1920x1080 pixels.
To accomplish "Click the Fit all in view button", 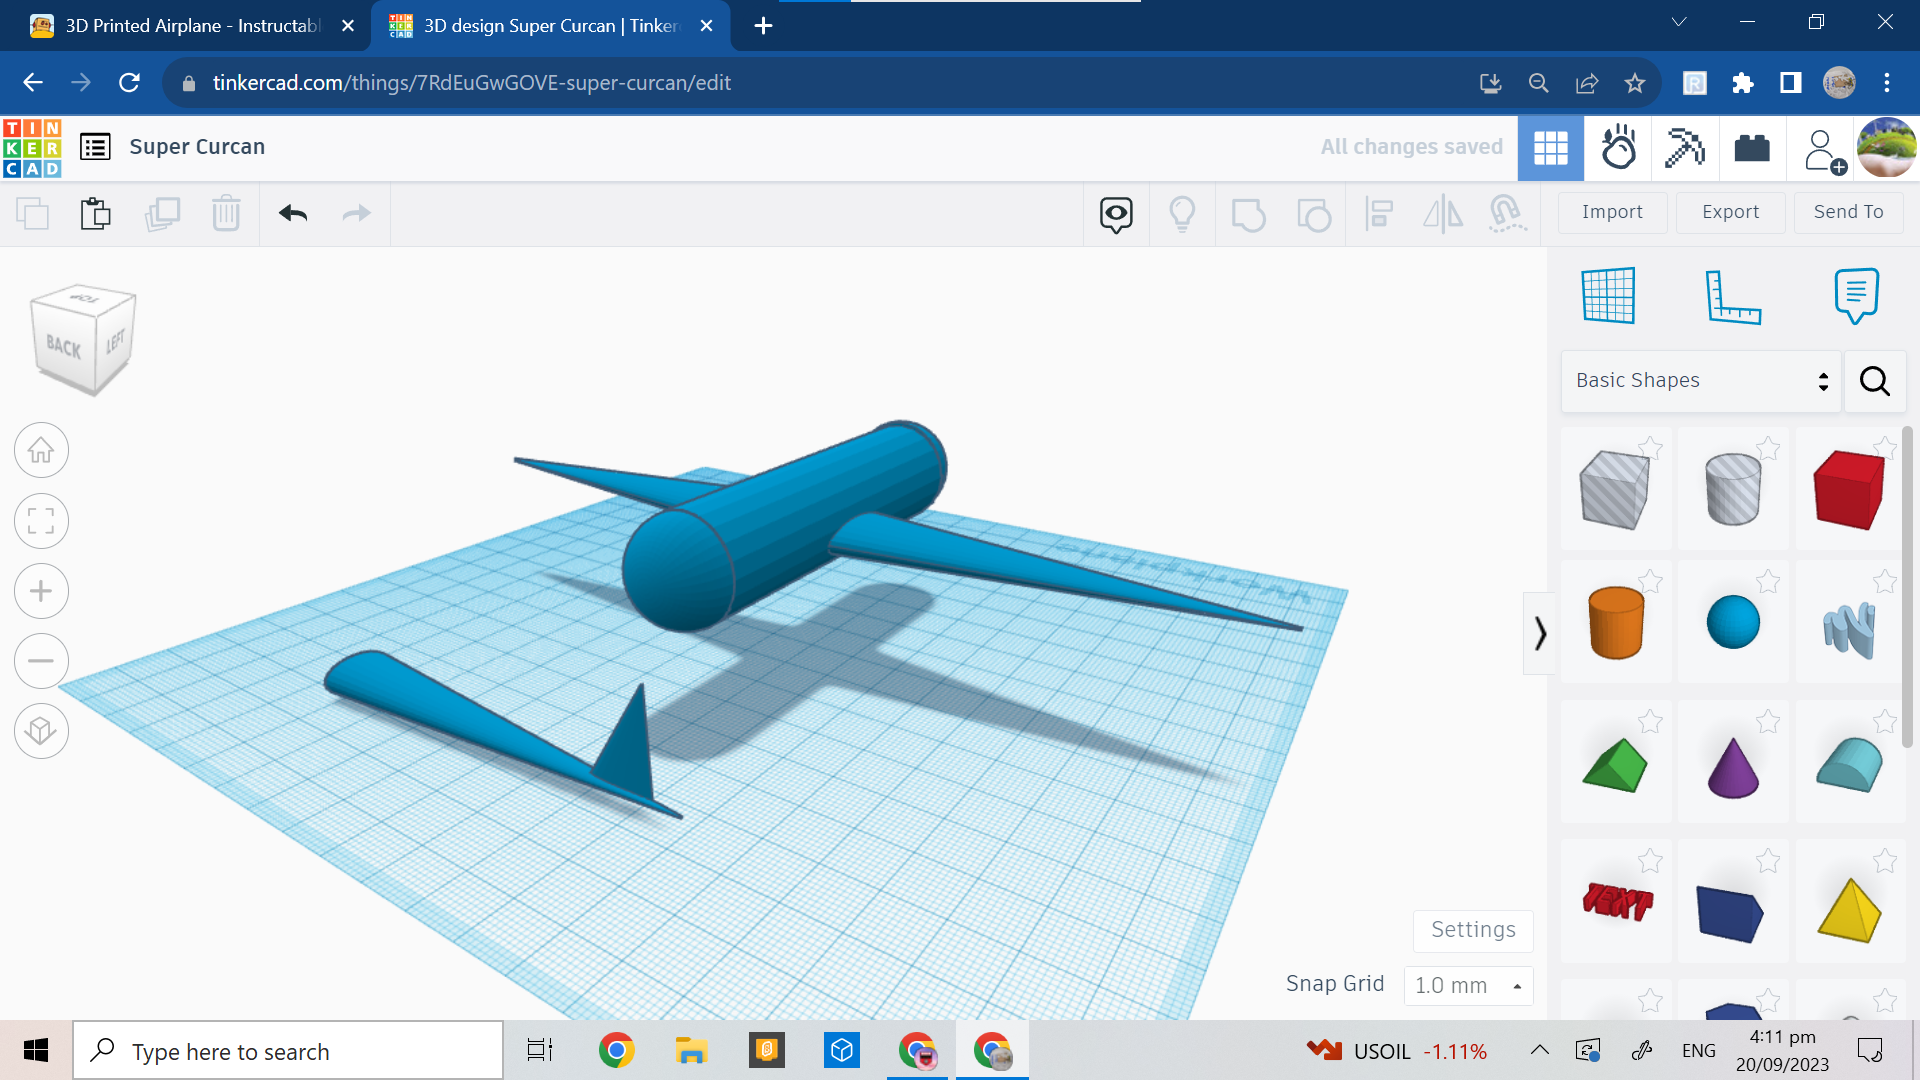I will coord(41,521).
